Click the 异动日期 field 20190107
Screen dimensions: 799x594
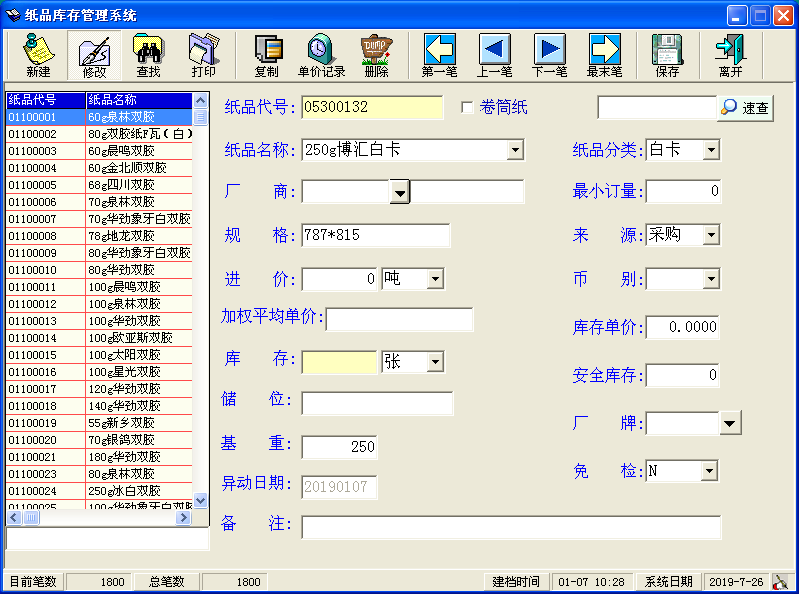pos(339,487)
